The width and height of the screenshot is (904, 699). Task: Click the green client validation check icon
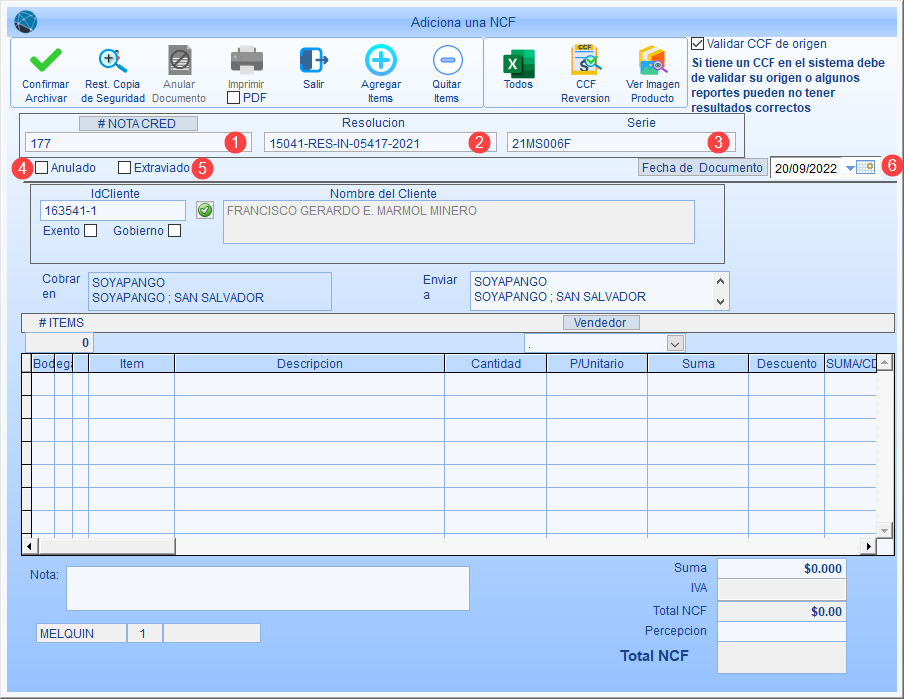(x=205, y=210)
